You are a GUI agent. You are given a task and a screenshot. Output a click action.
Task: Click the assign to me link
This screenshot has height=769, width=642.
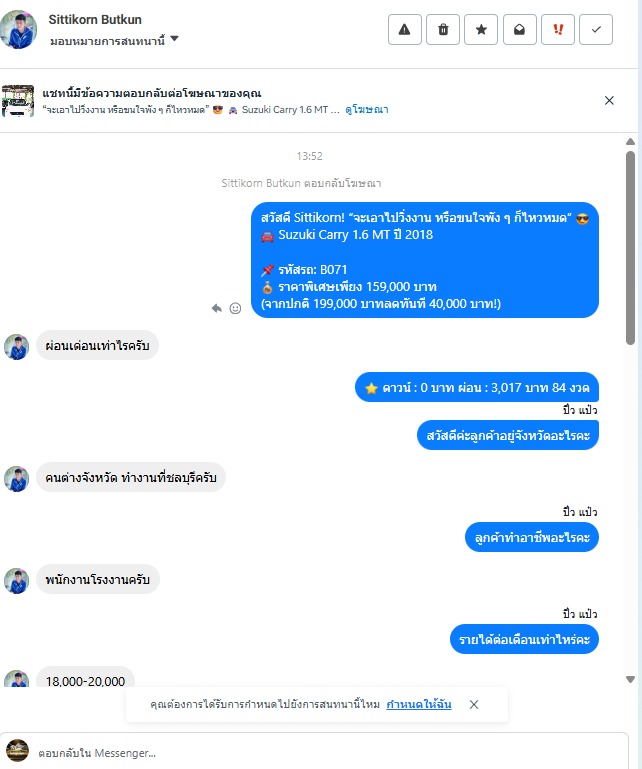pos(419,704)
